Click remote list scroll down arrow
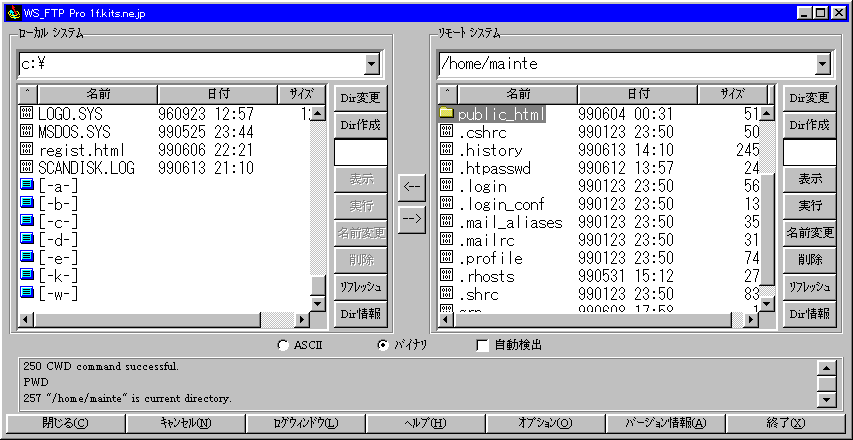 click(767, 304)
